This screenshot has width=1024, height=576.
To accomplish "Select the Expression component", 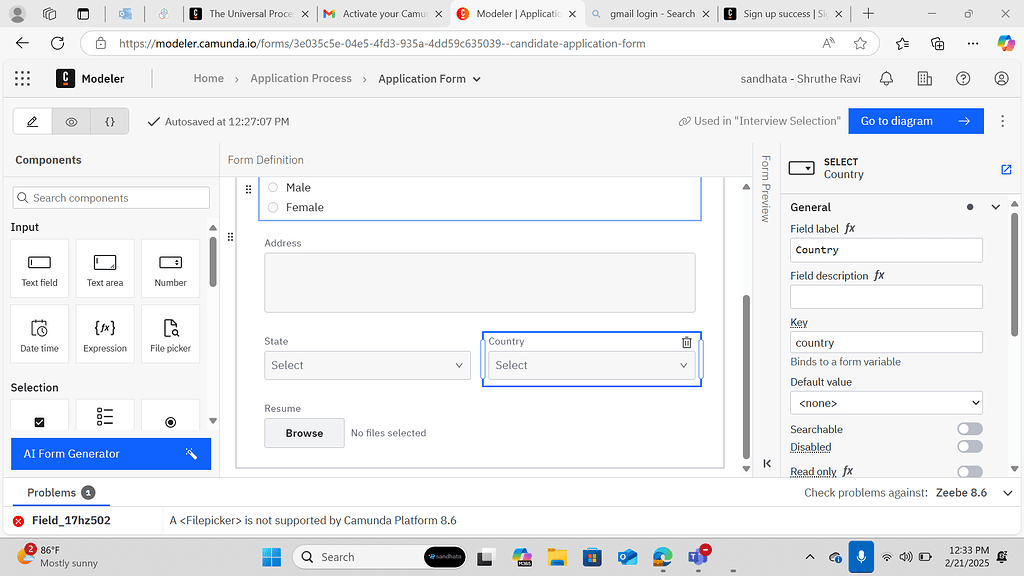I will pos(104,333).
